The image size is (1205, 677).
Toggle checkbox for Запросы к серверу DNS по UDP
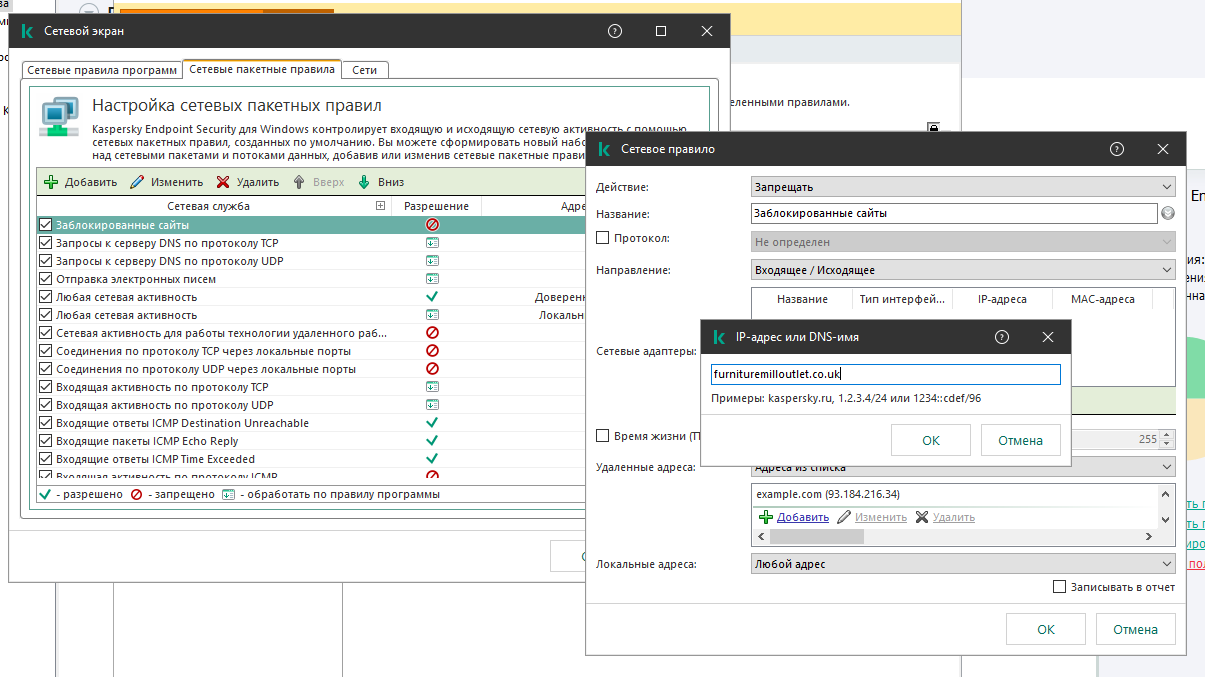click(x=45, y=261)
